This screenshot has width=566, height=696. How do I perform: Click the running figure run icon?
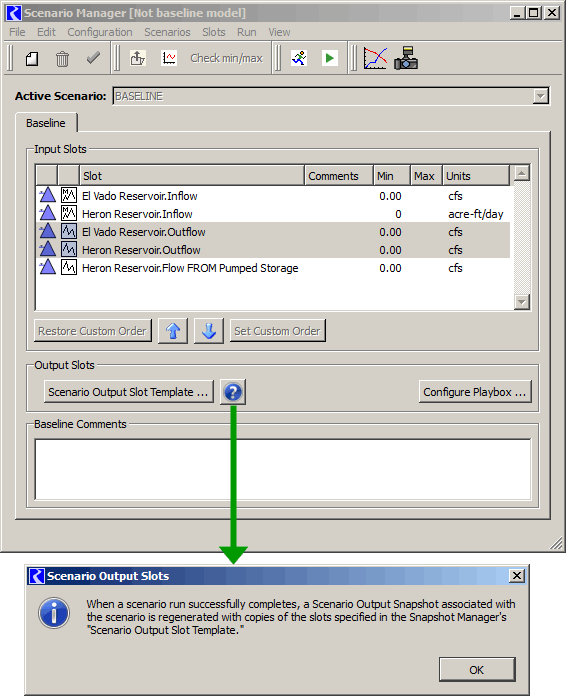[299, 58]
